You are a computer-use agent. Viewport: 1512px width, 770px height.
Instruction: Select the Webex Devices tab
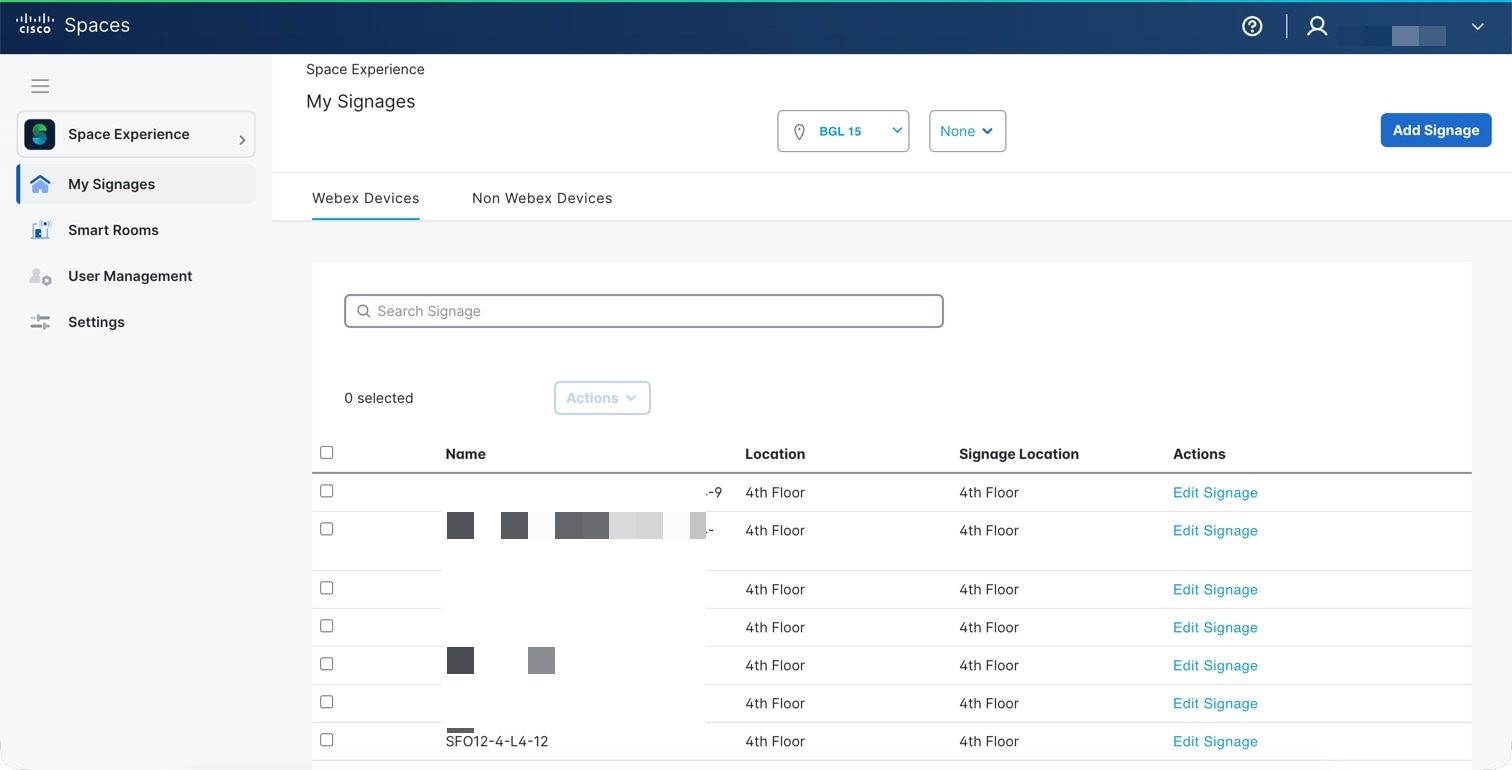tap(365, 198)
